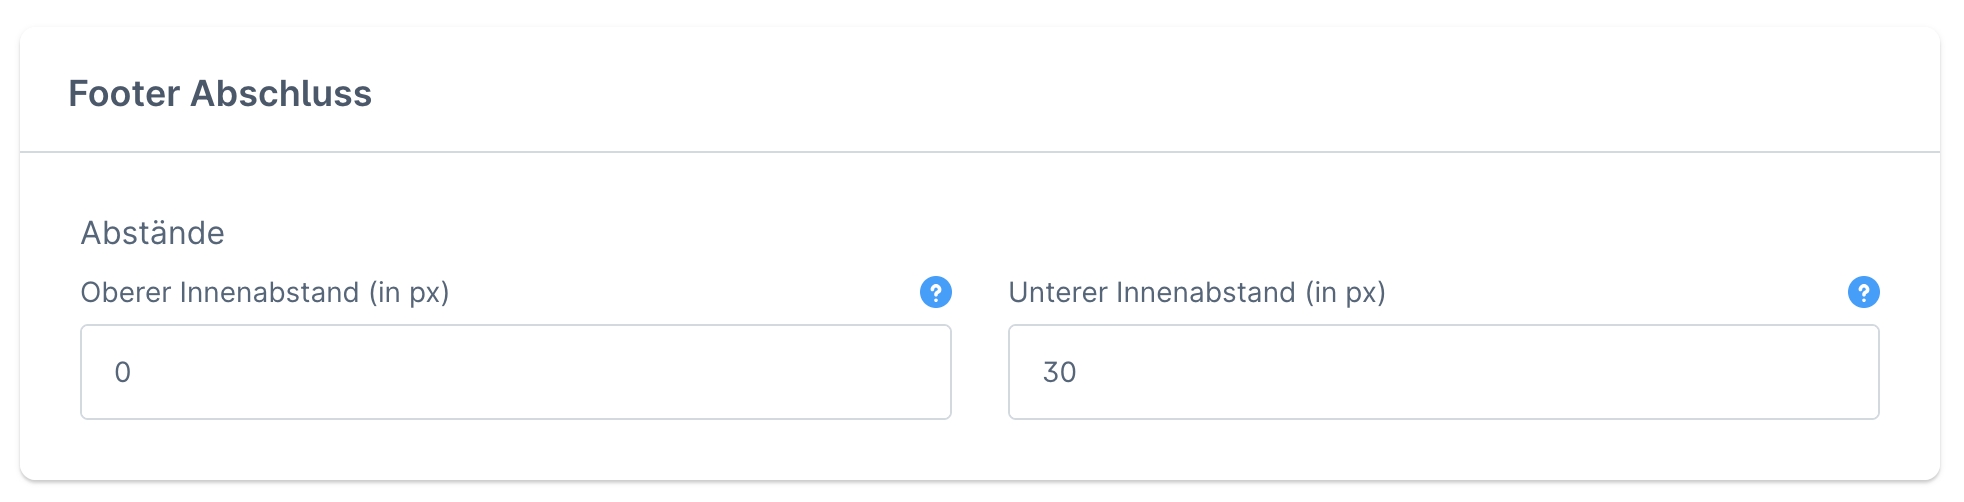Open help tooltip for Unterer Innenabstand
The image size is (1964, 502).
coord(1863,293)
